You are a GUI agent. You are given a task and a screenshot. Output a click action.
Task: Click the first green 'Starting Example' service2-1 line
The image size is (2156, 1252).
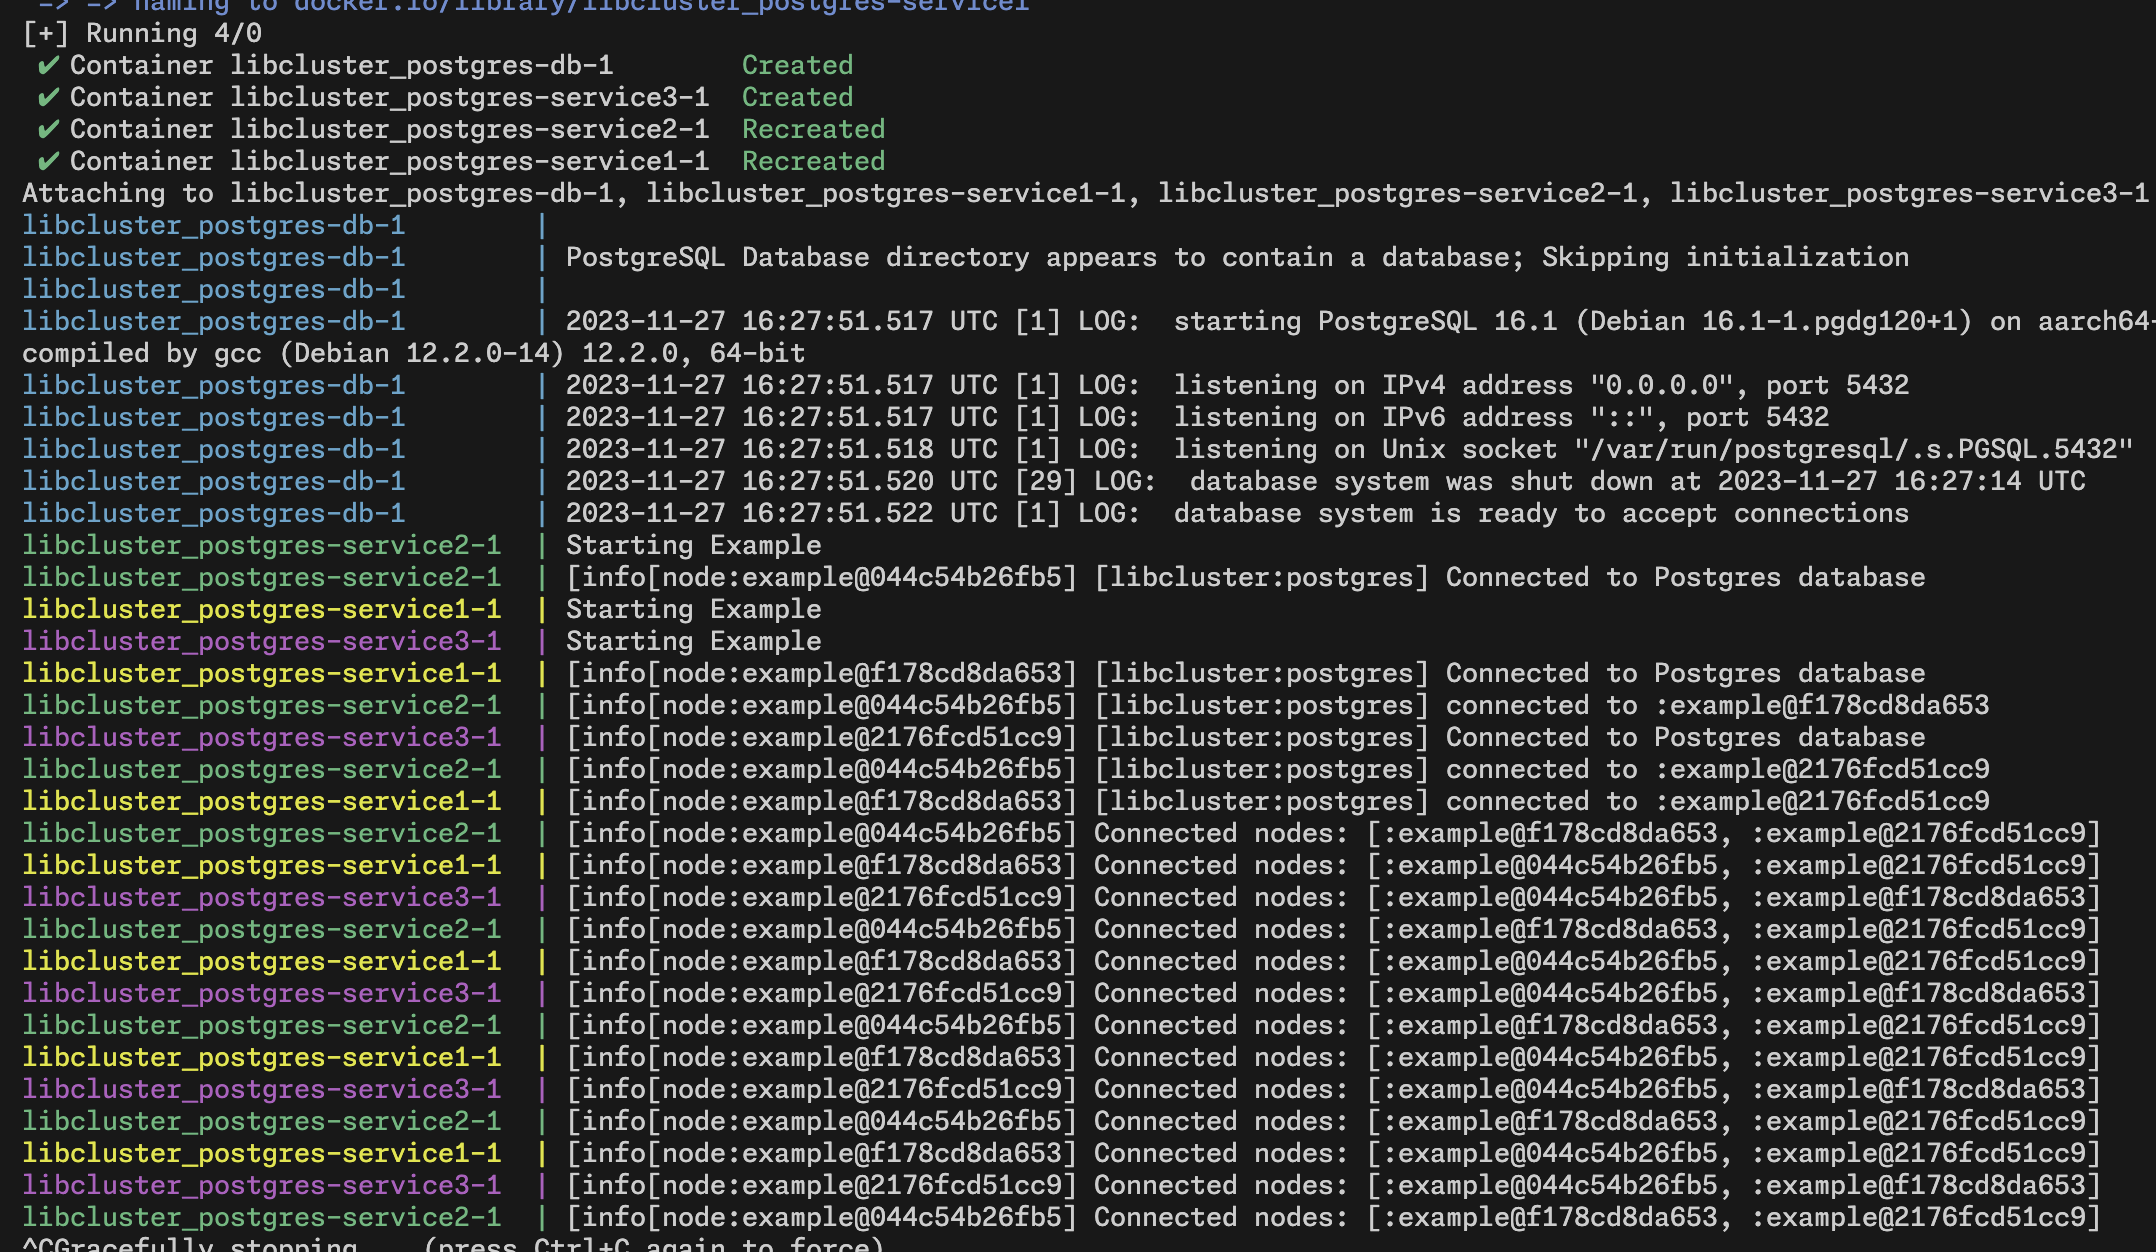coord(693,546)
